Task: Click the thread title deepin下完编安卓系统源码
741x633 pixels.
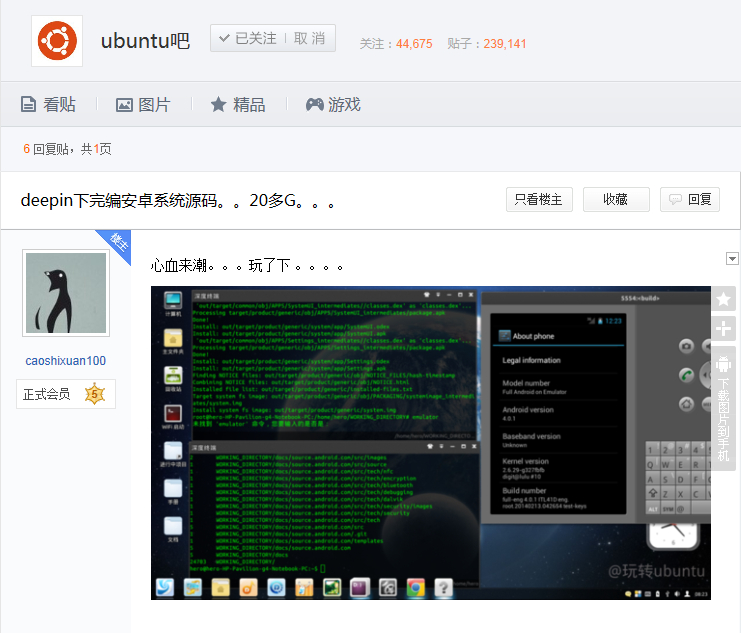Action: click(x=178, y=201)
